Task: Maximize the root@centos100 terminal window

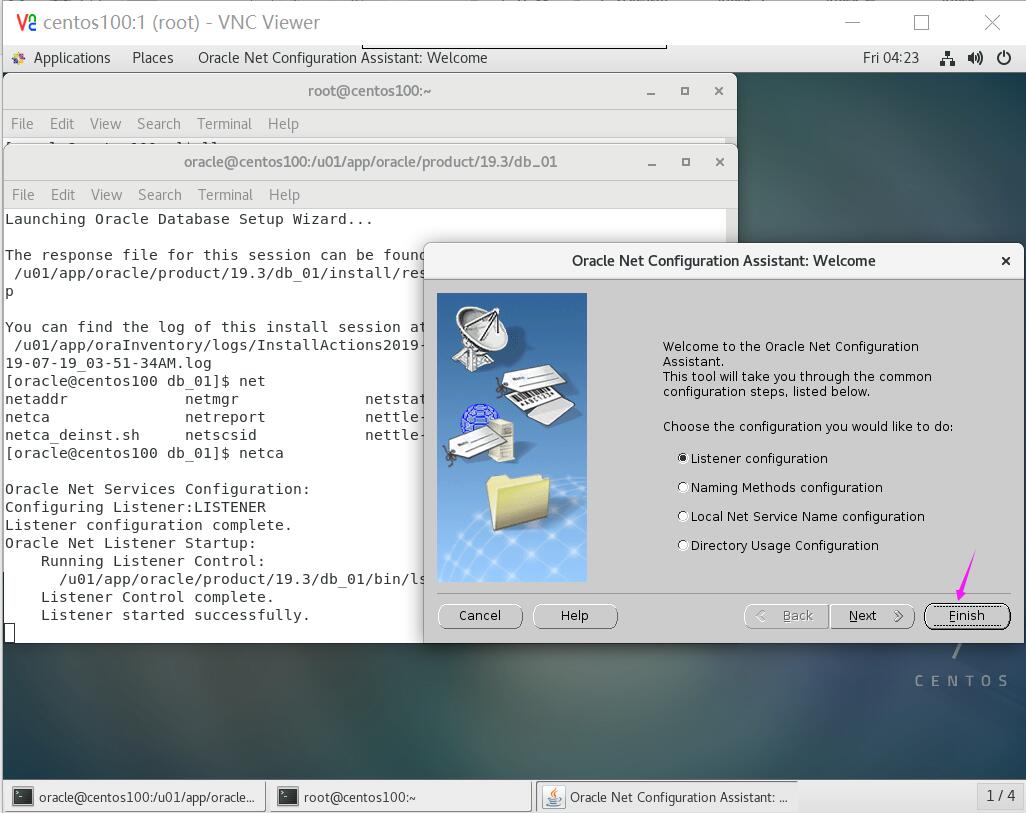Action: pyautogui.click(x=684, y=91)
